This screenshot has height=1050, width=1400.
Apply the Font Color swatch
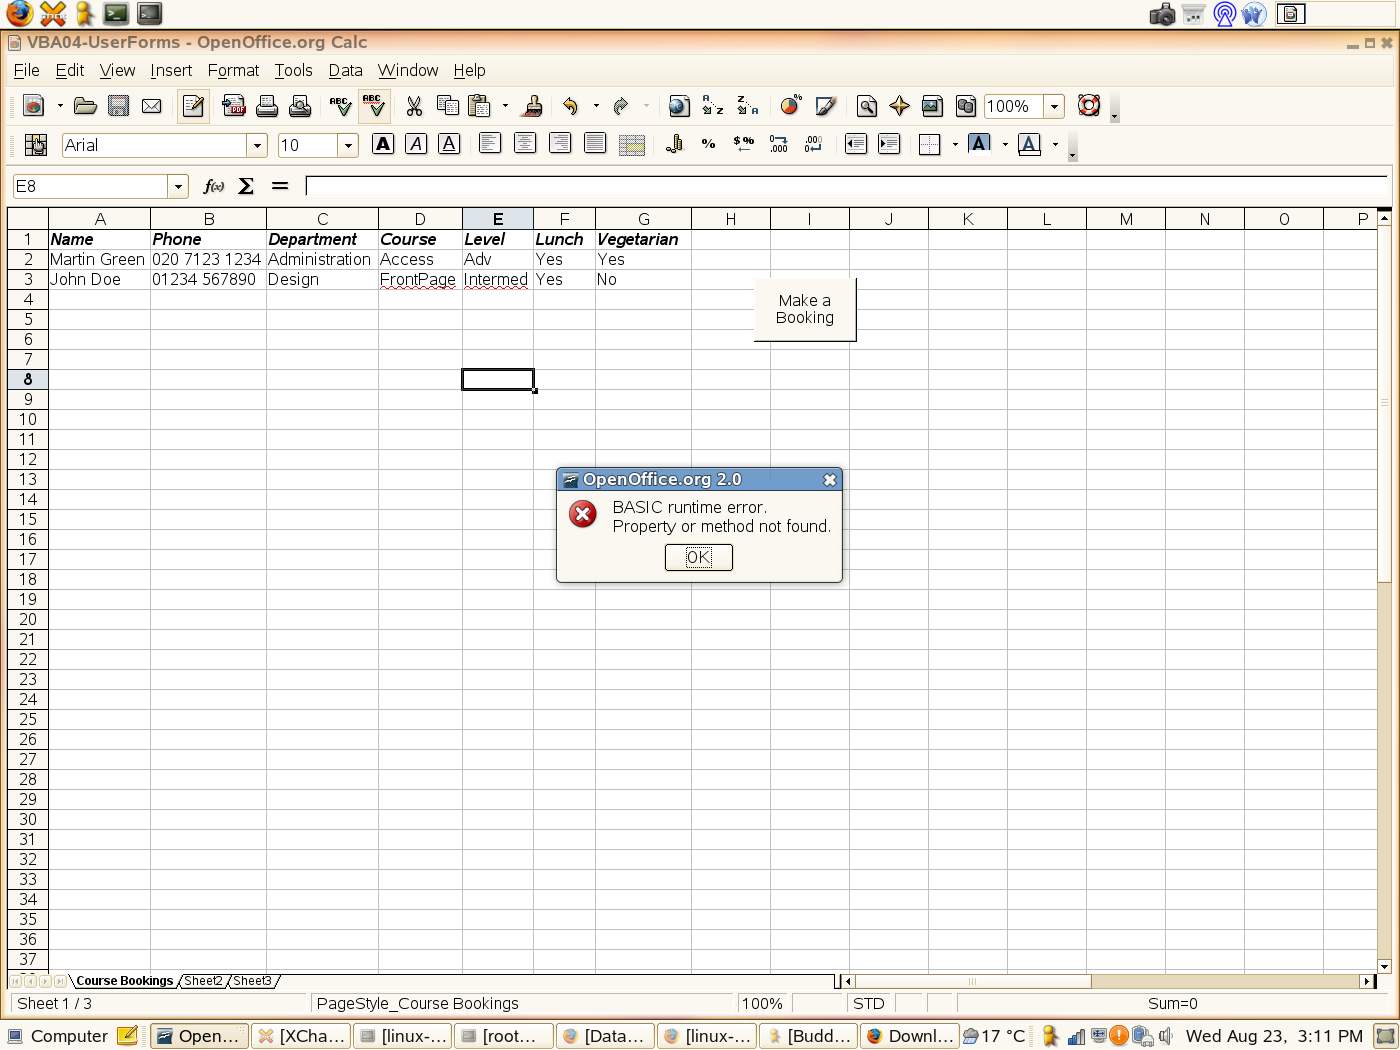[1029, 145]
